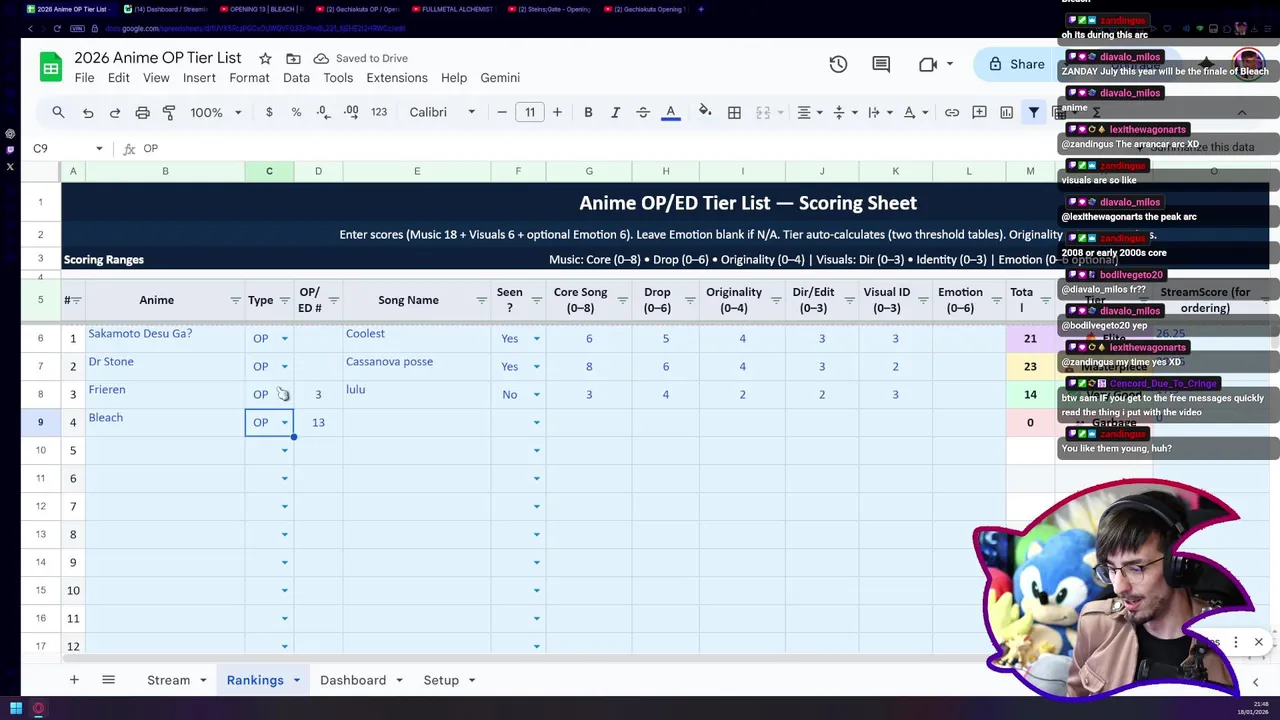Viewport: 1280px width, 720px height.
Task: Format as currency with the dollar icon
Action: tap(269, 112)
